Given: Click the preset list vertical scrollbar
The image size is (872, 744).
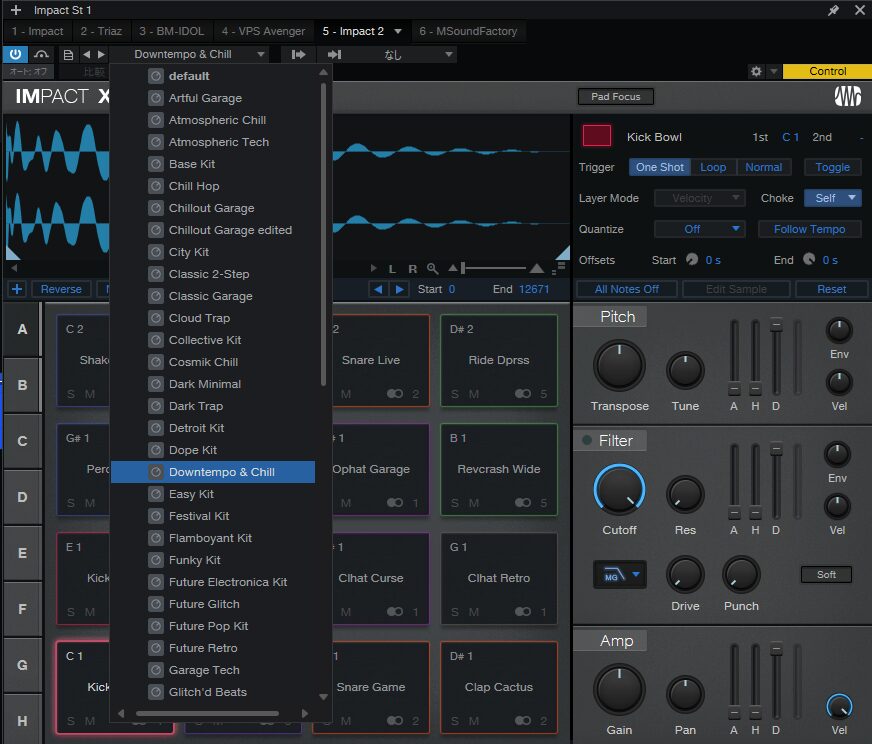Looking at the screenshot, I should [323, 234].
